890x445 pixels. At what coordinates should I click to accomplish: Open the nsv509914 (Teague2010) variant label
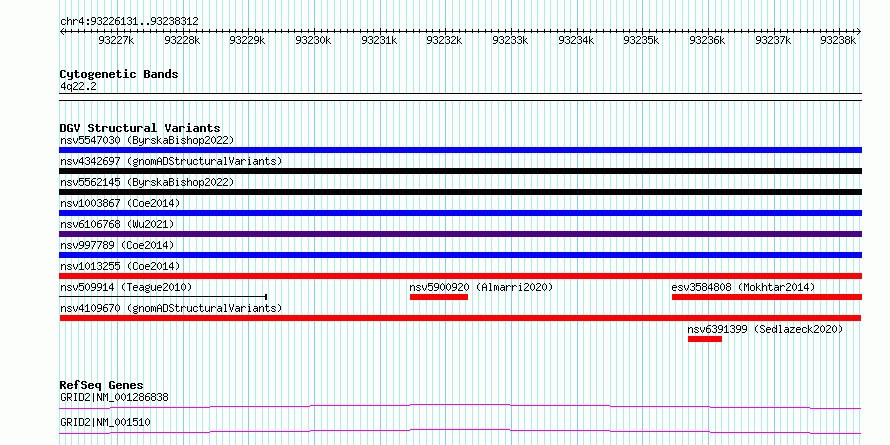pyautogui.click(x=126, y=287)
